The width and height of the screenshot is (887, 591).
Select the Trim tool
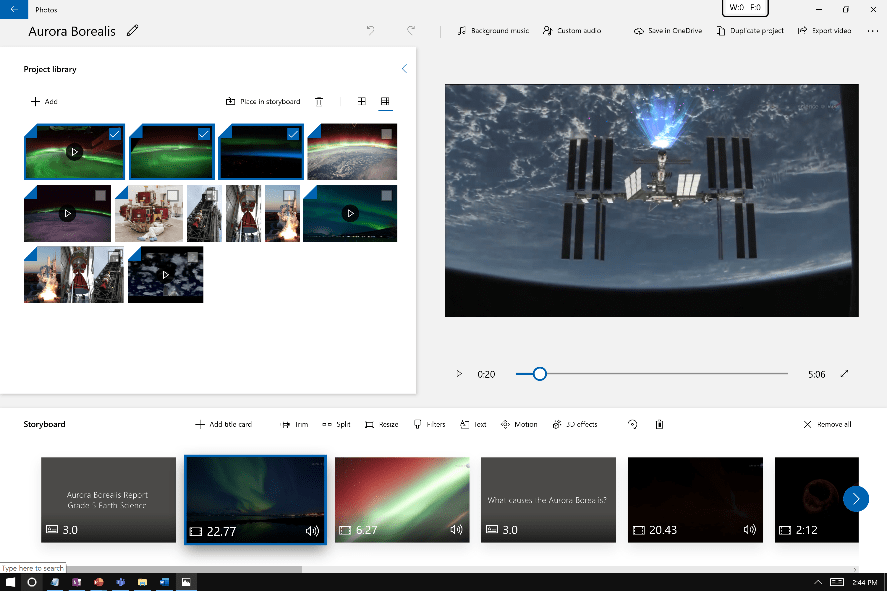click(295, 424)
